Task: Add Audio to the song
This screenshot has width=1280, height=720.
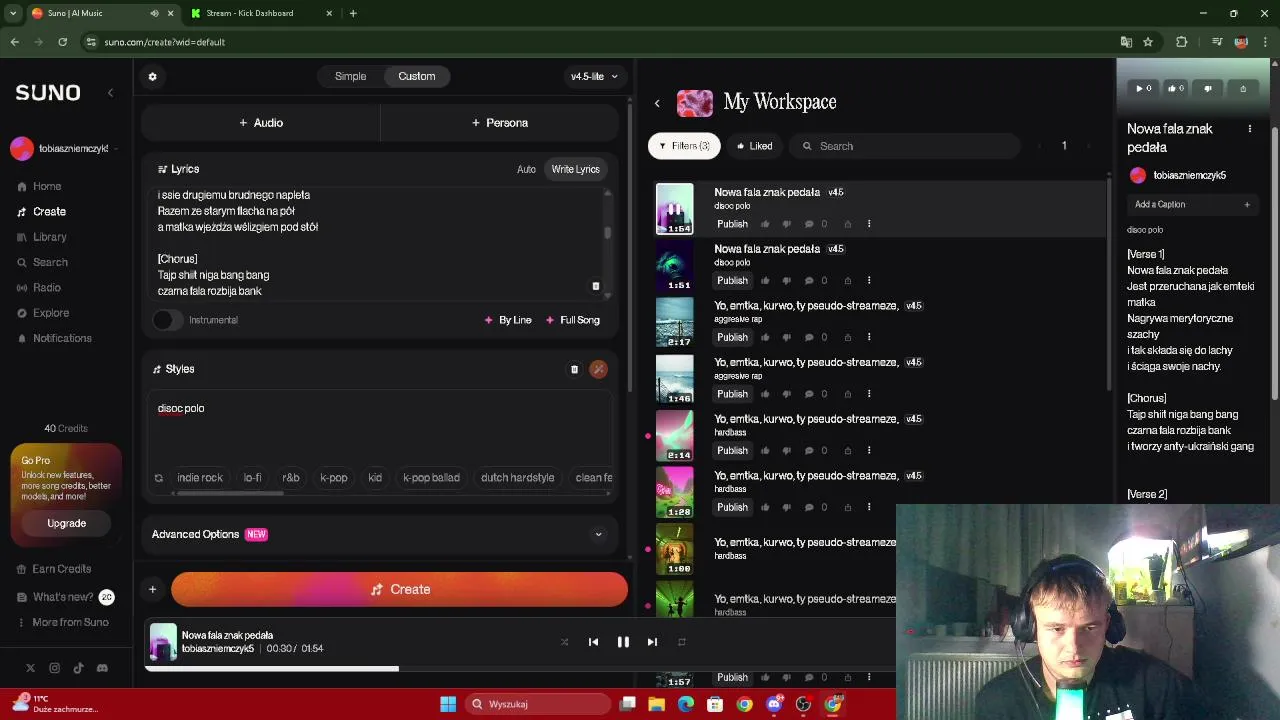Action: 261,123
